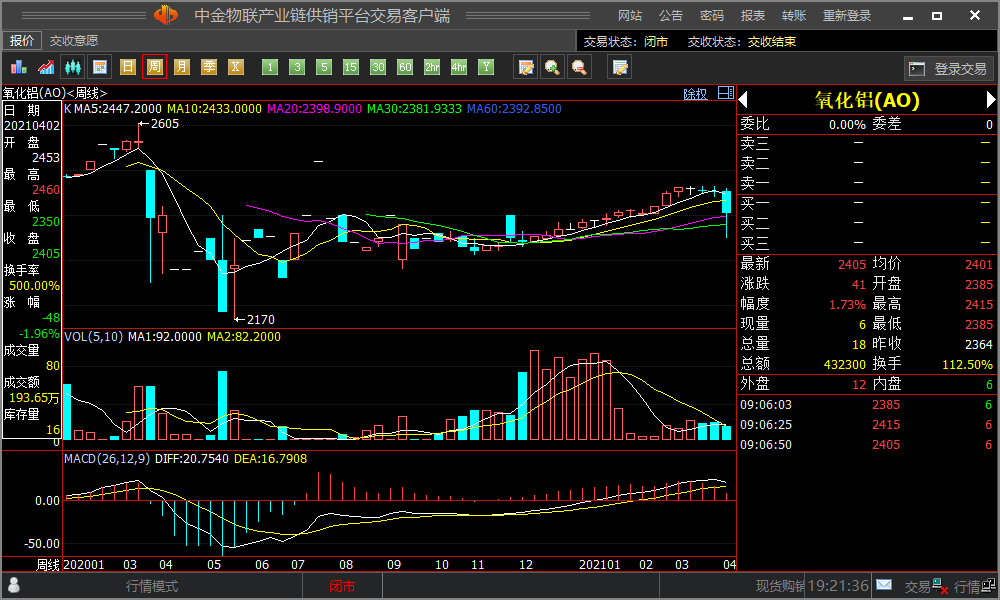Go to previous commodity with left arrow
Image resolution: width=1000 pixels, height=600 pixels.
click(743, 100)
